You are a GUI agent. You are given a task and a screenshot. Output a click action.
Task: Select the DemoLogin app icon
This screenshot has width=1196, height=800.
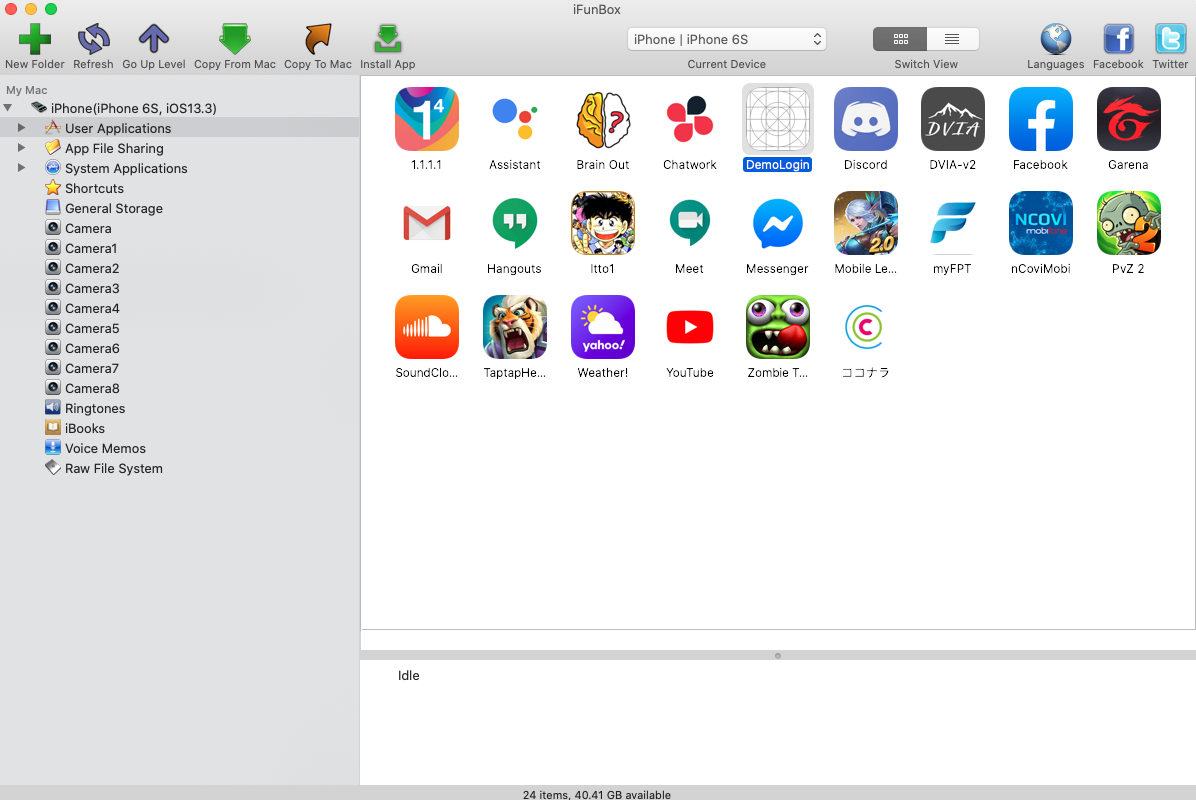coord(777,119)
